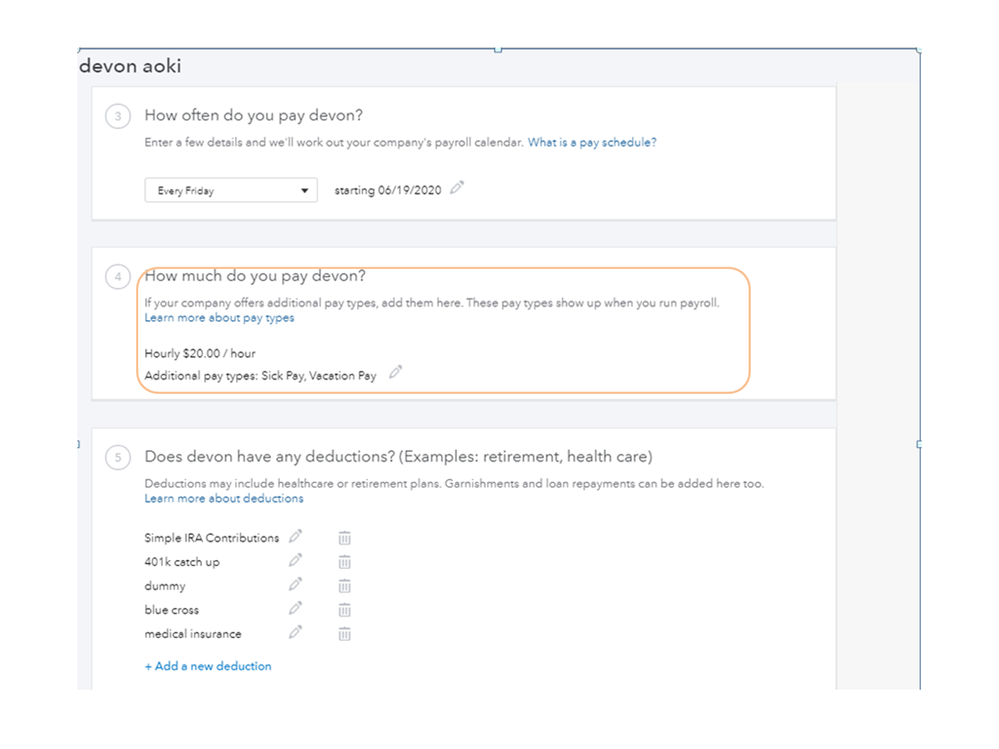Delete the medical insurance deduction

point(344,634)
